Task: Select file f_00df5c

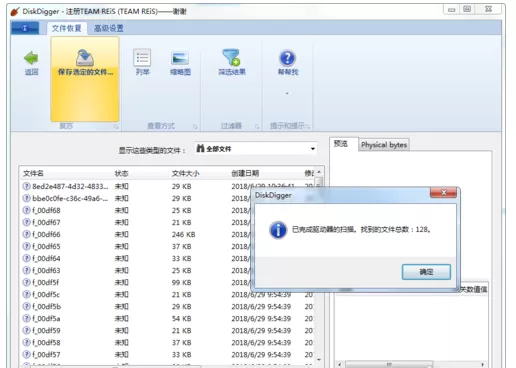Action: click(46, 294)
